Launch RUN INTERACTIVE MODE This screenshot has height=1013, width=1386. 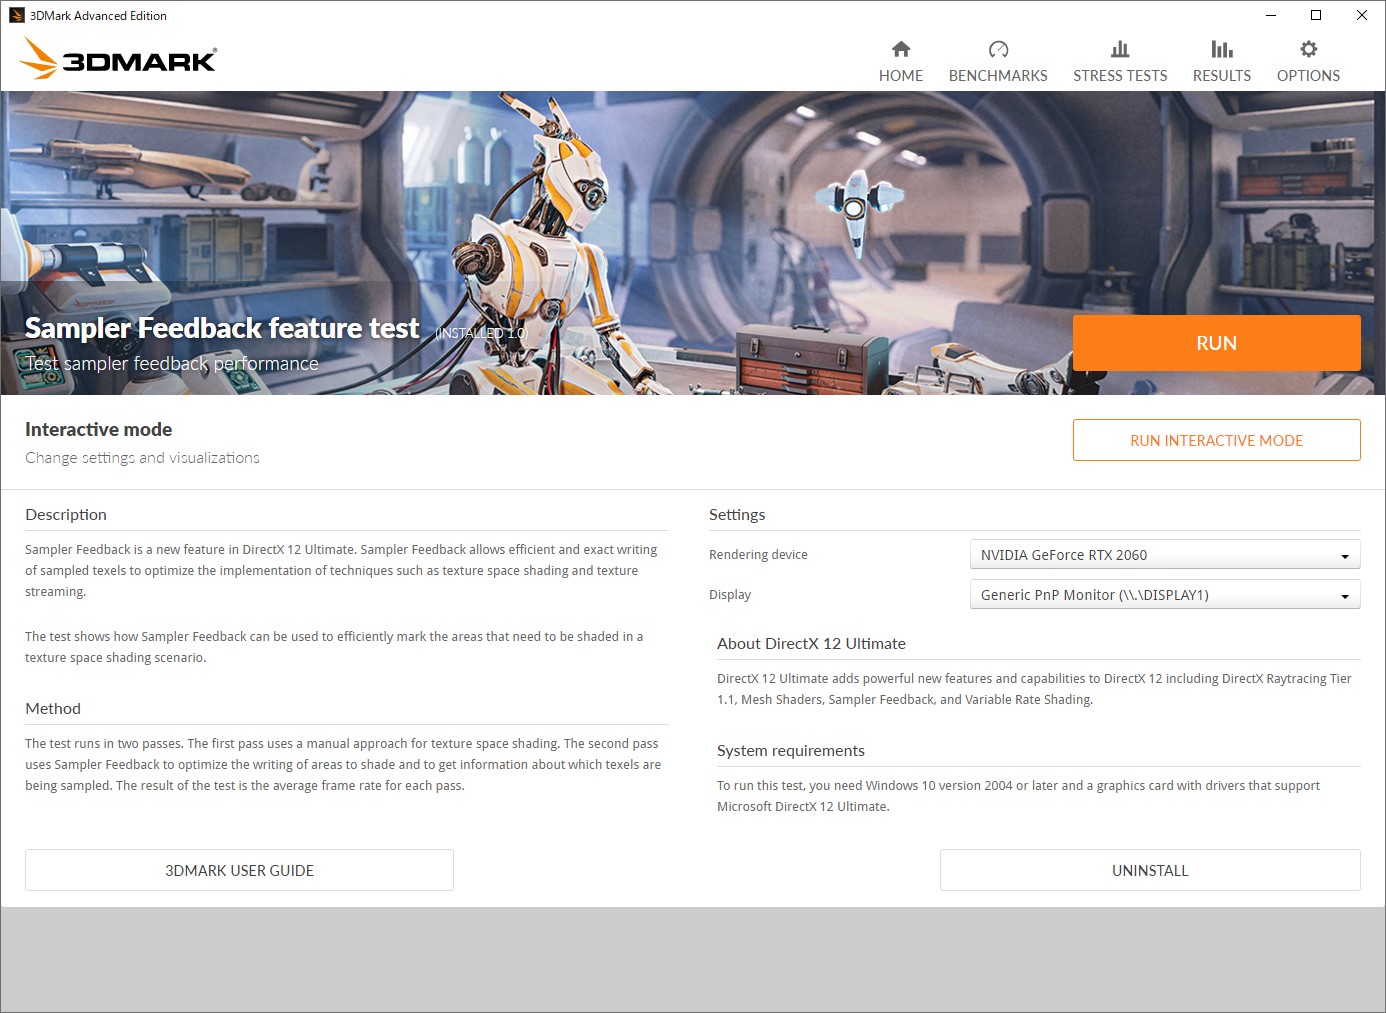(x=1216, y=440)
